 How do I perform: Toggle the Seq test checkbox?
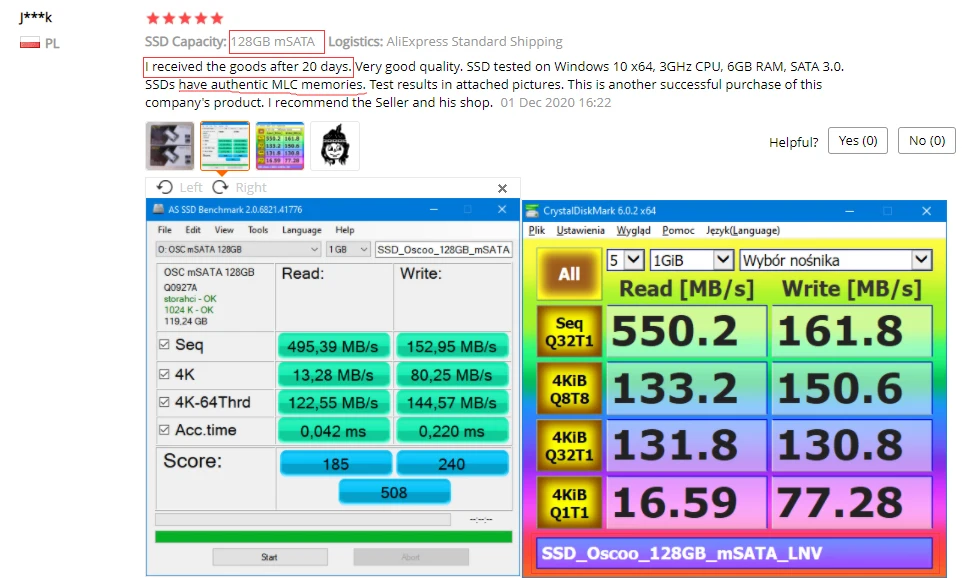pos(164,344)
